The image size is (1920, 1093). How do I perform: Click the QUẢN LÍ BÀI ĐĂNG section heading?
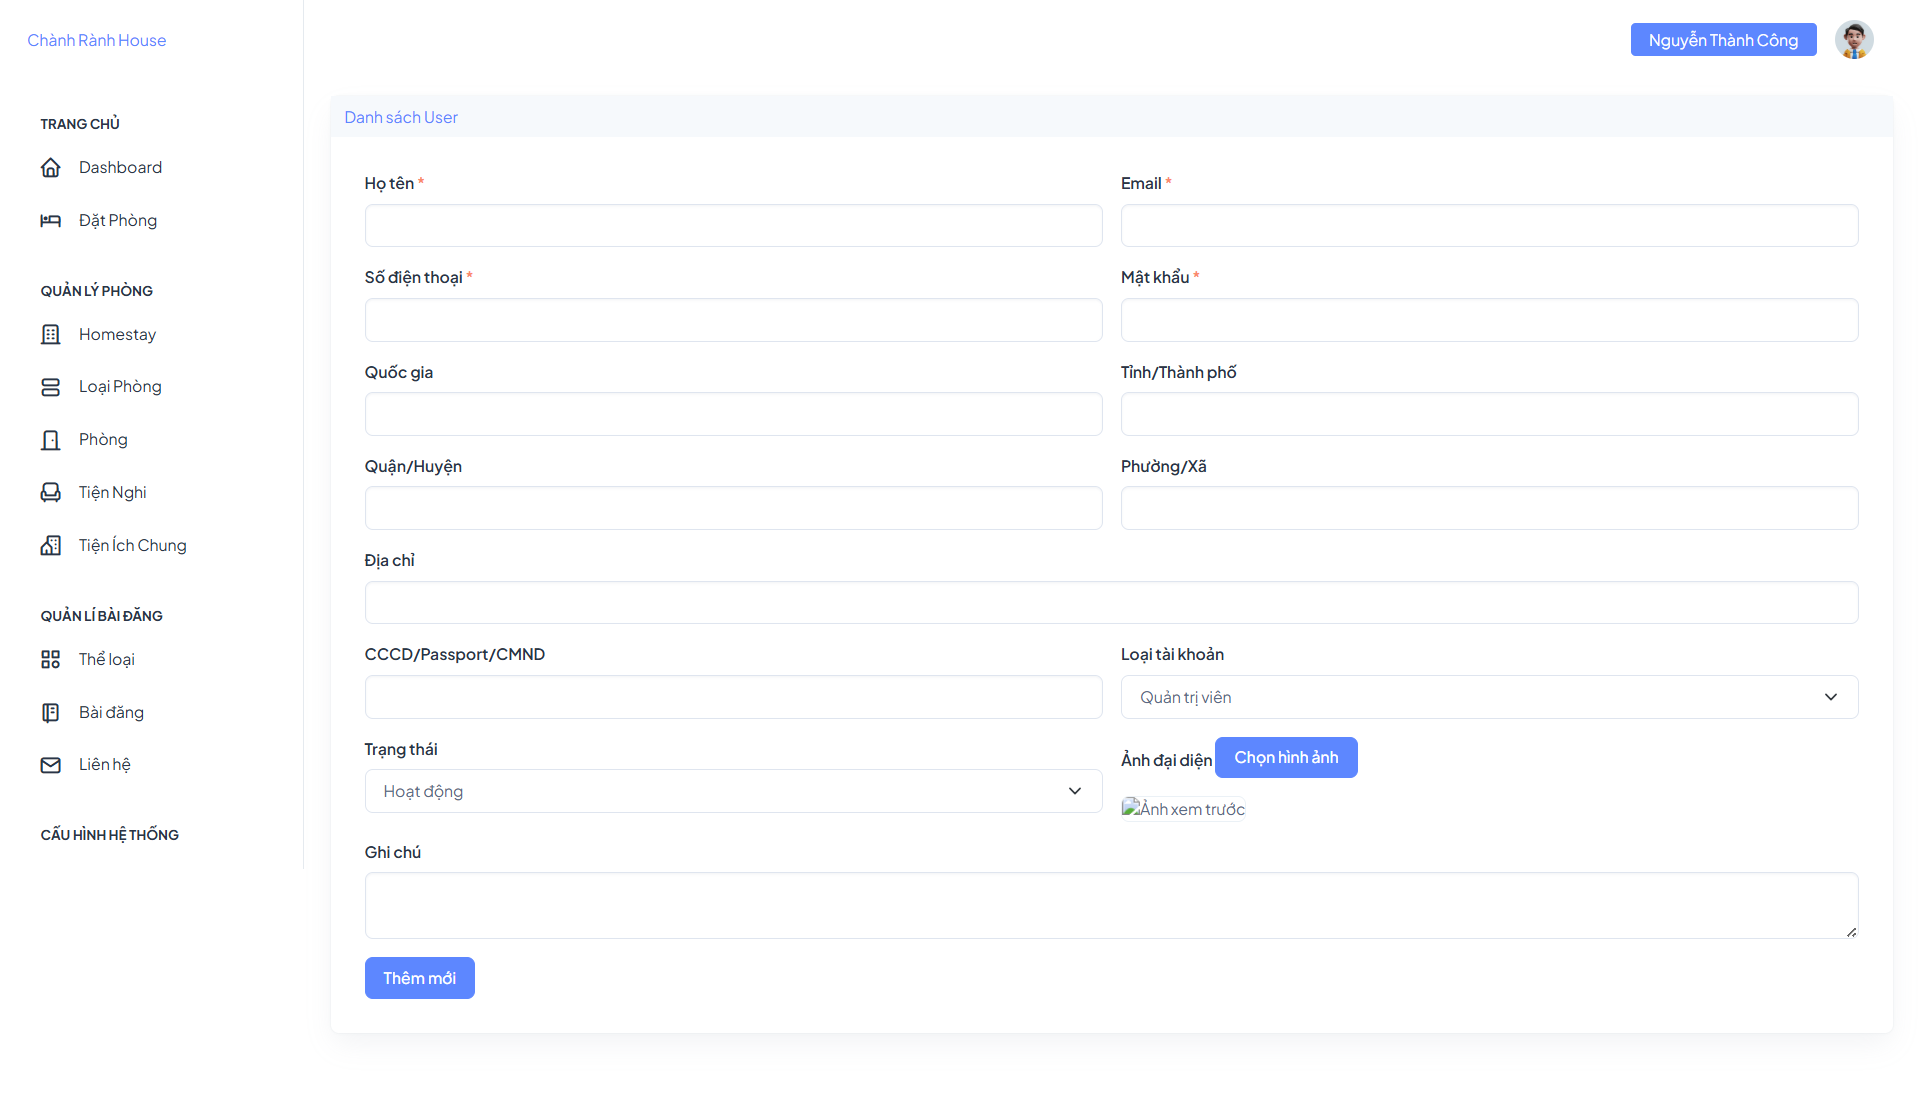(101, 616)
